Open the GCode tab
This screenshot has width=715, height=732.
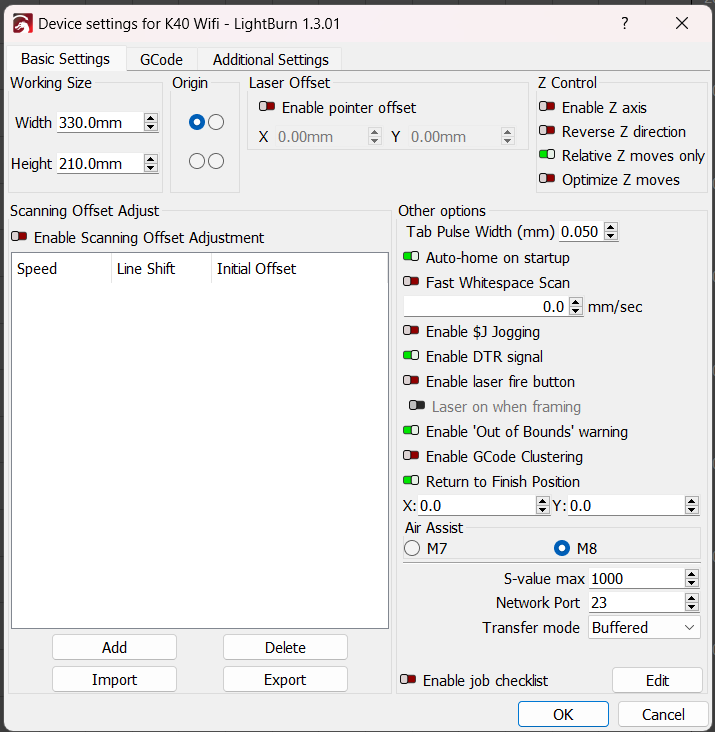click(x=161, y=59)
